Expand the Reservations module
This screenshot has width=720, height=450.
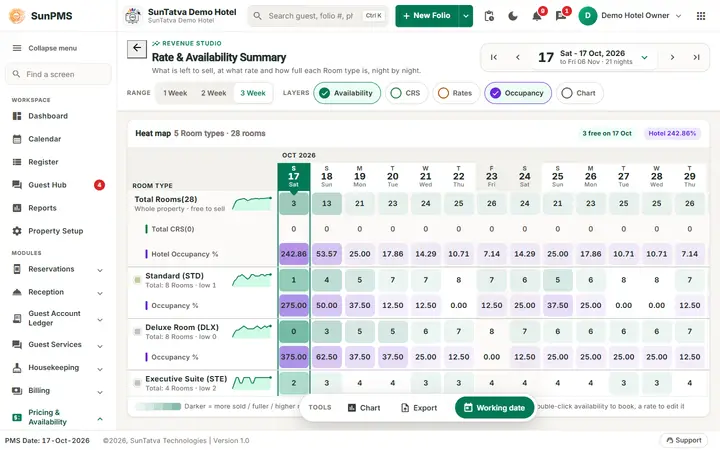coord(100,270)
